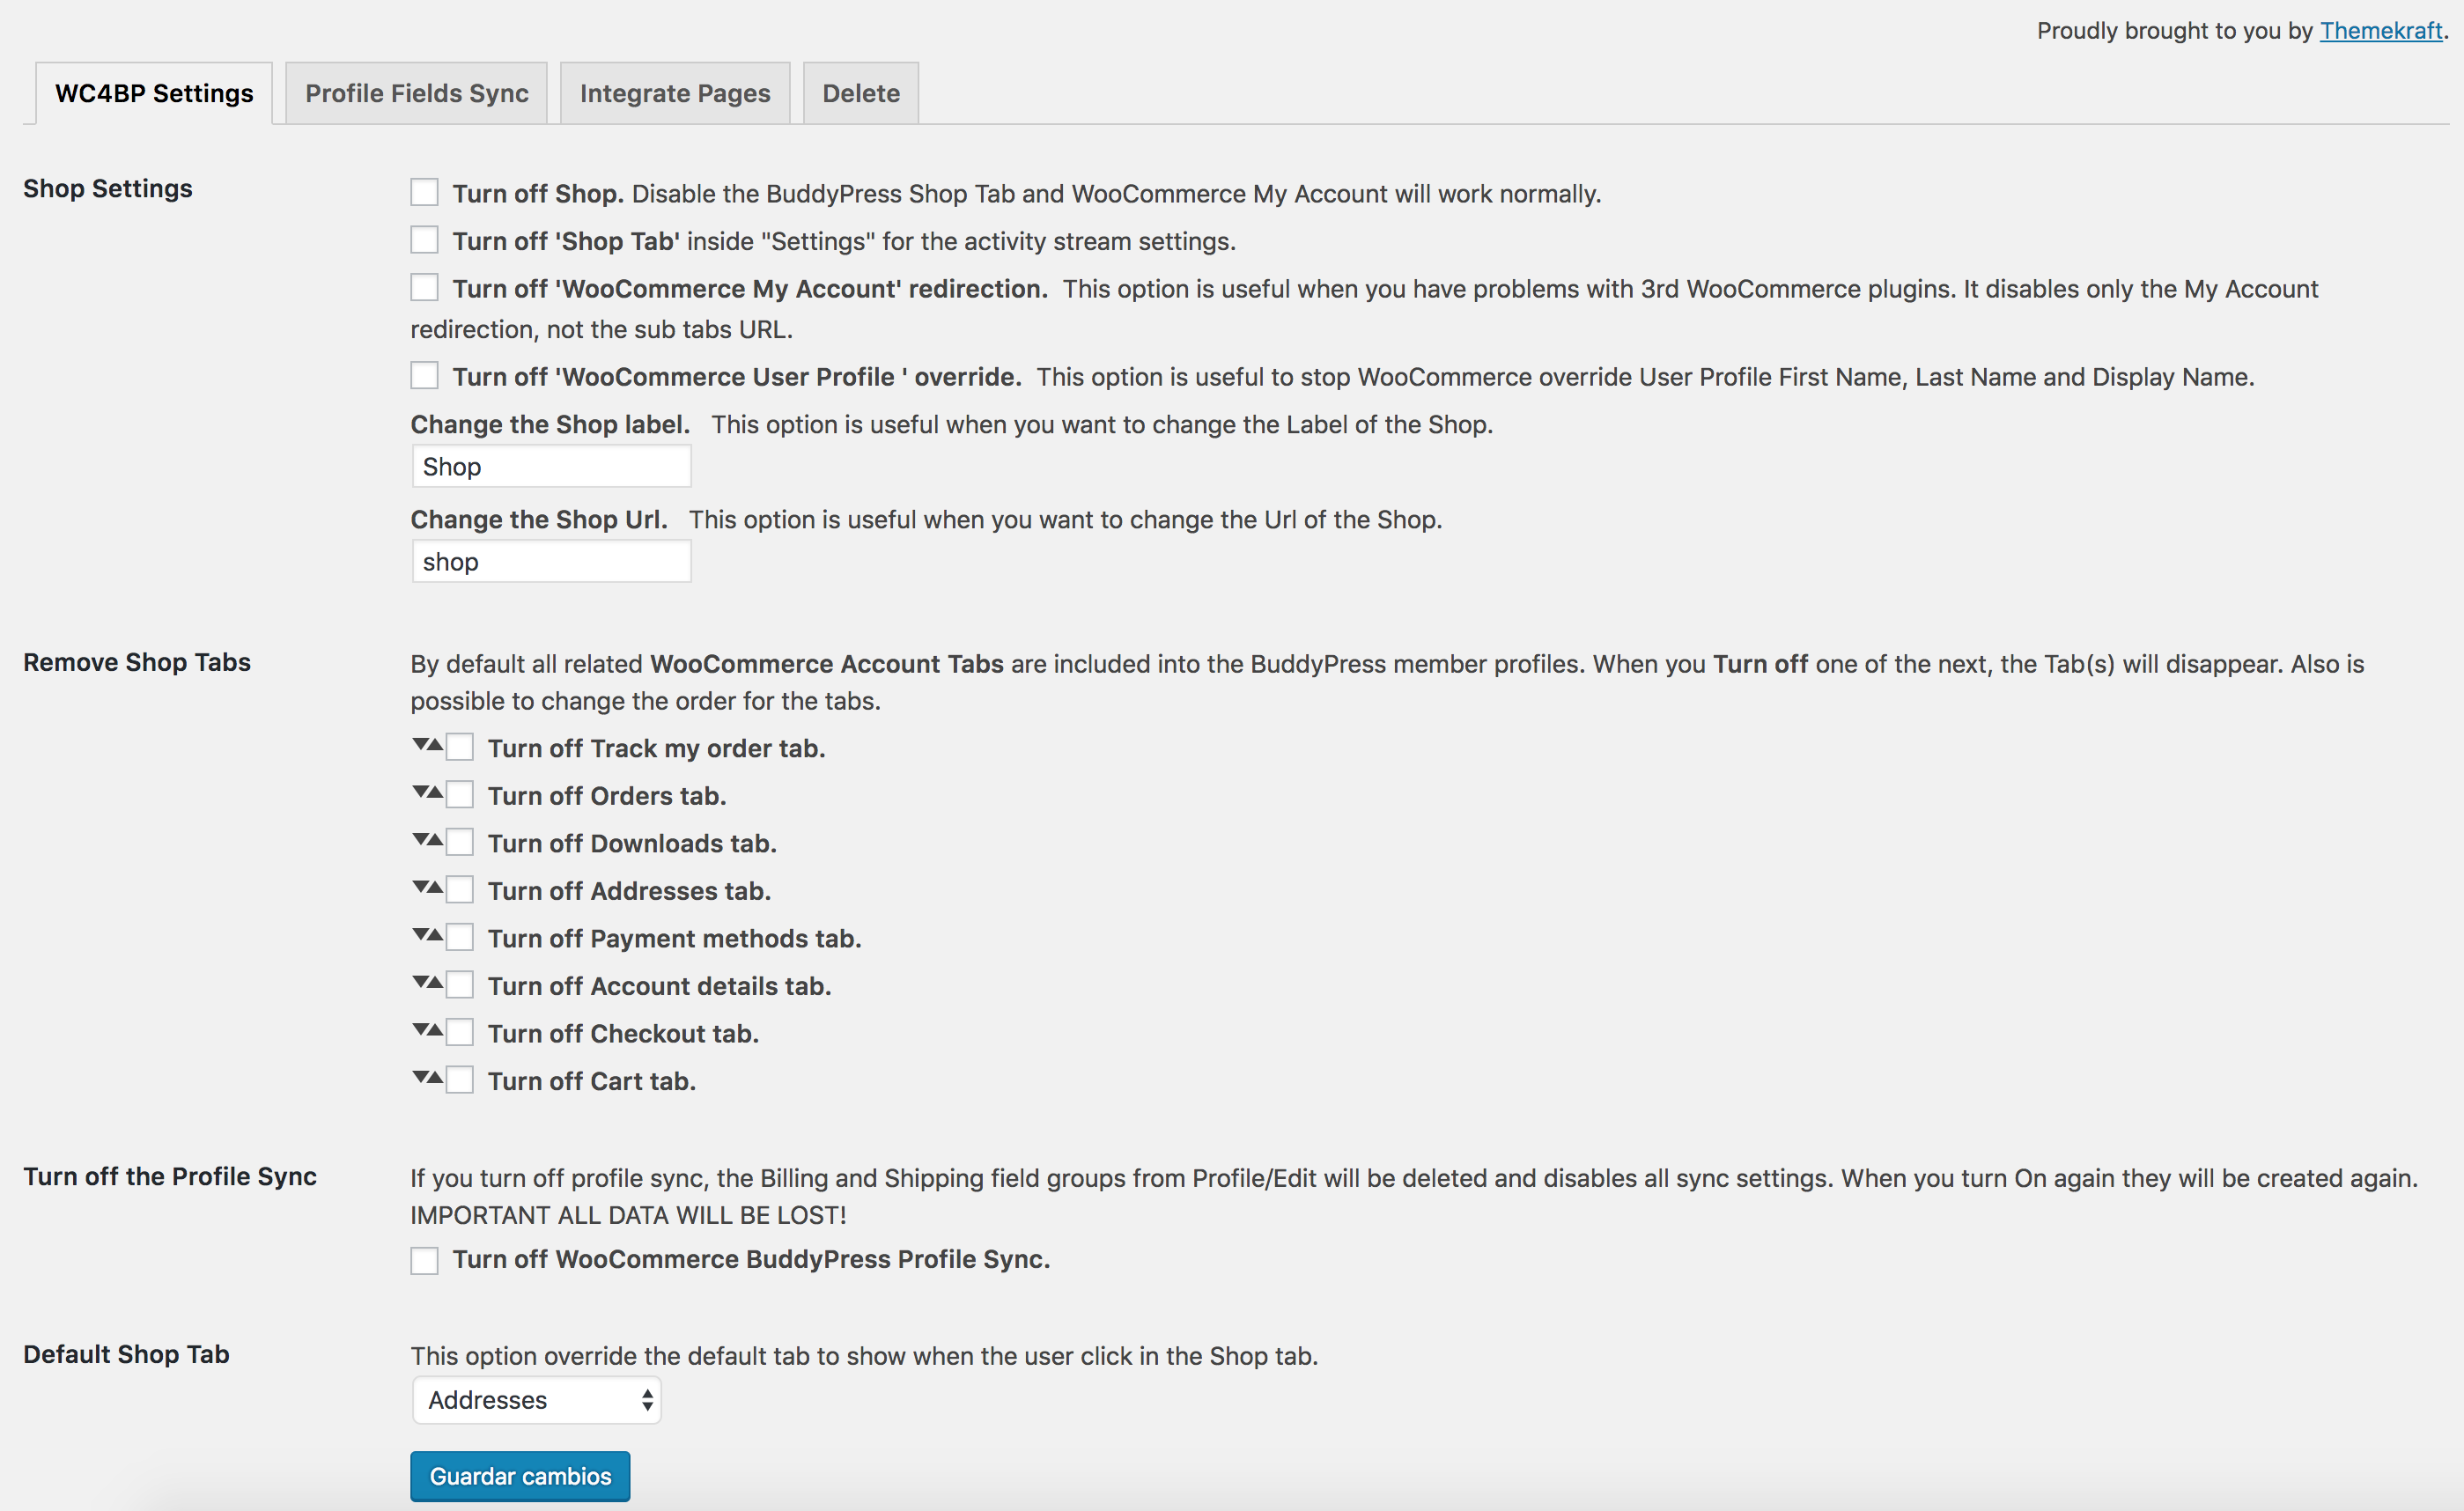
Task: Click the move-up arrow for Cart tab
Action: coord(435,1077)
